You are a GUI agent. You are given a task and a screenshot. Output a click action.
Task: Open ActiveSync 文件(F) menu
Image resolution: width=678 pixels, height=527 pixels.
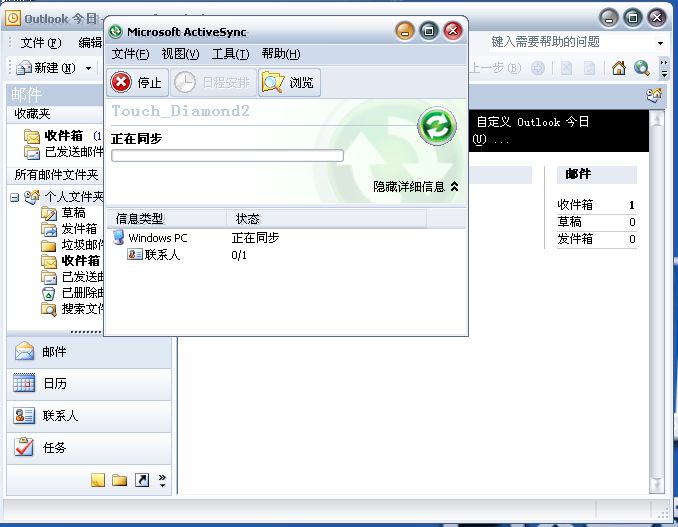130,54
